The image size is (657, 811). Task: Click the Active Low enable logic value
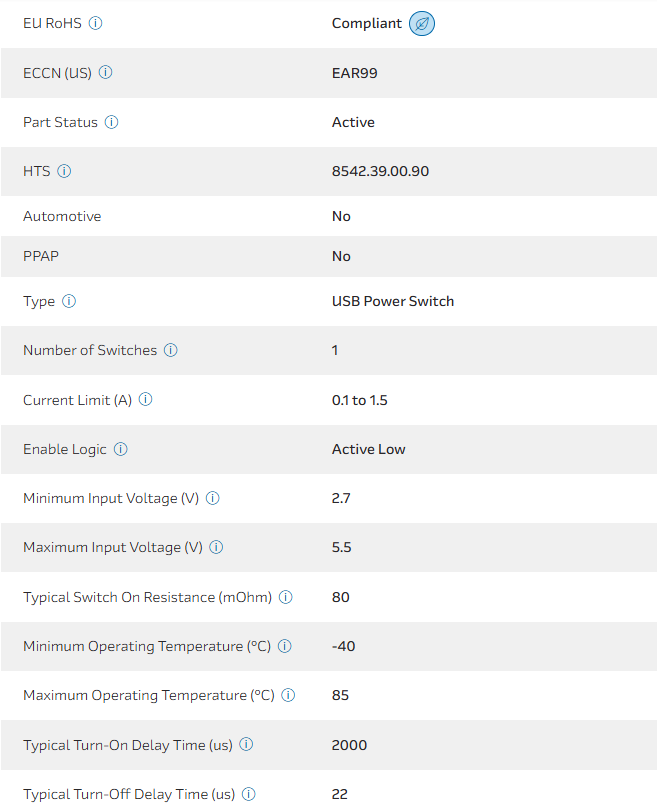click(368, 449)
